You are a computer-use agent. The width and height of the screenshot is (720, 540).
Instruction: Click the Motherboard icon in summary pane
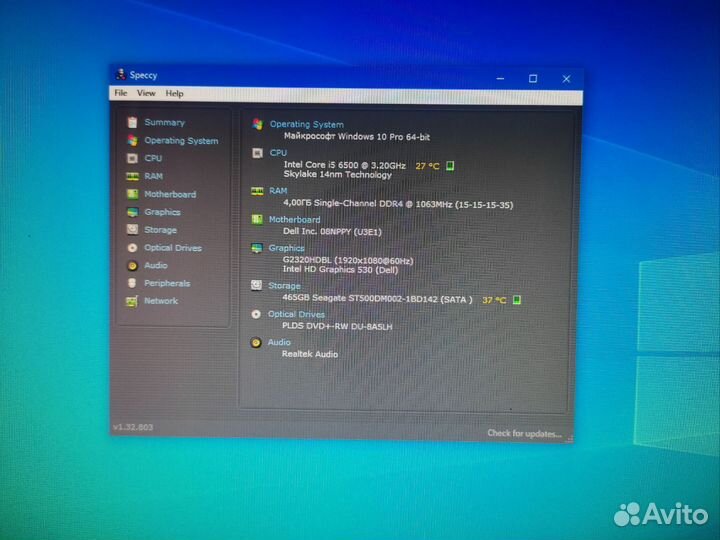tap(257, 220)
